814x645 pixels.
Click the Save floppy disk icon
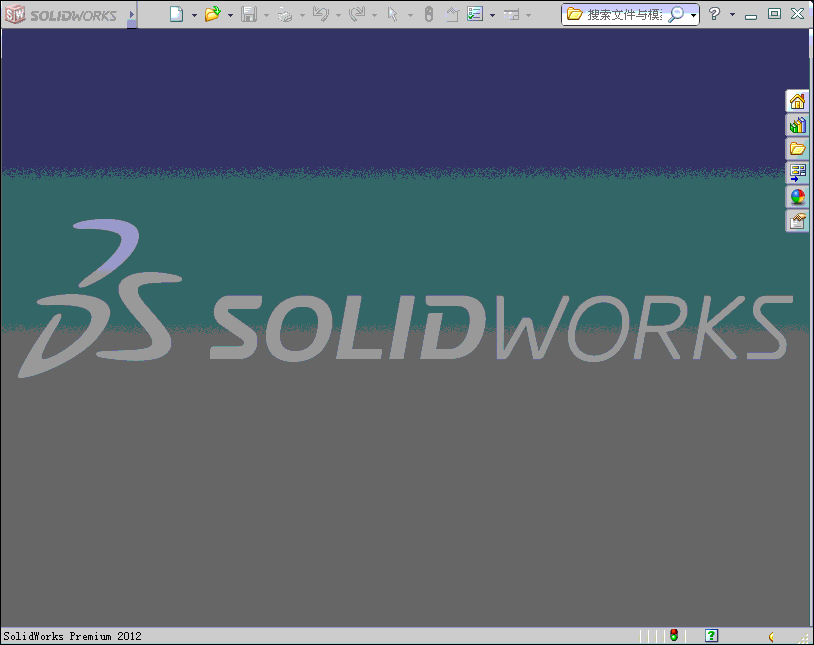(249, 14)
